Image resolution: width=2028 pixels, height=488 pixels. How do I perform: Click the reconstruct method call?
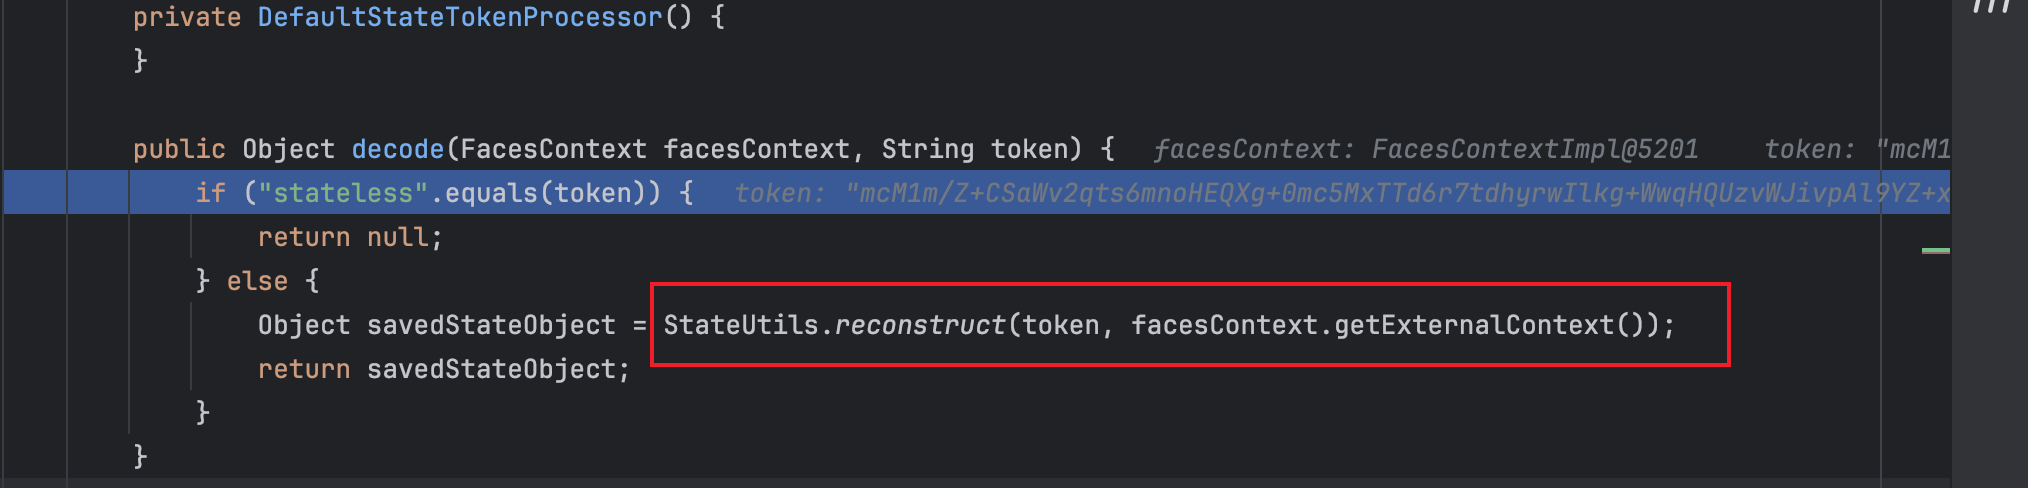click(x=919, y=325)
